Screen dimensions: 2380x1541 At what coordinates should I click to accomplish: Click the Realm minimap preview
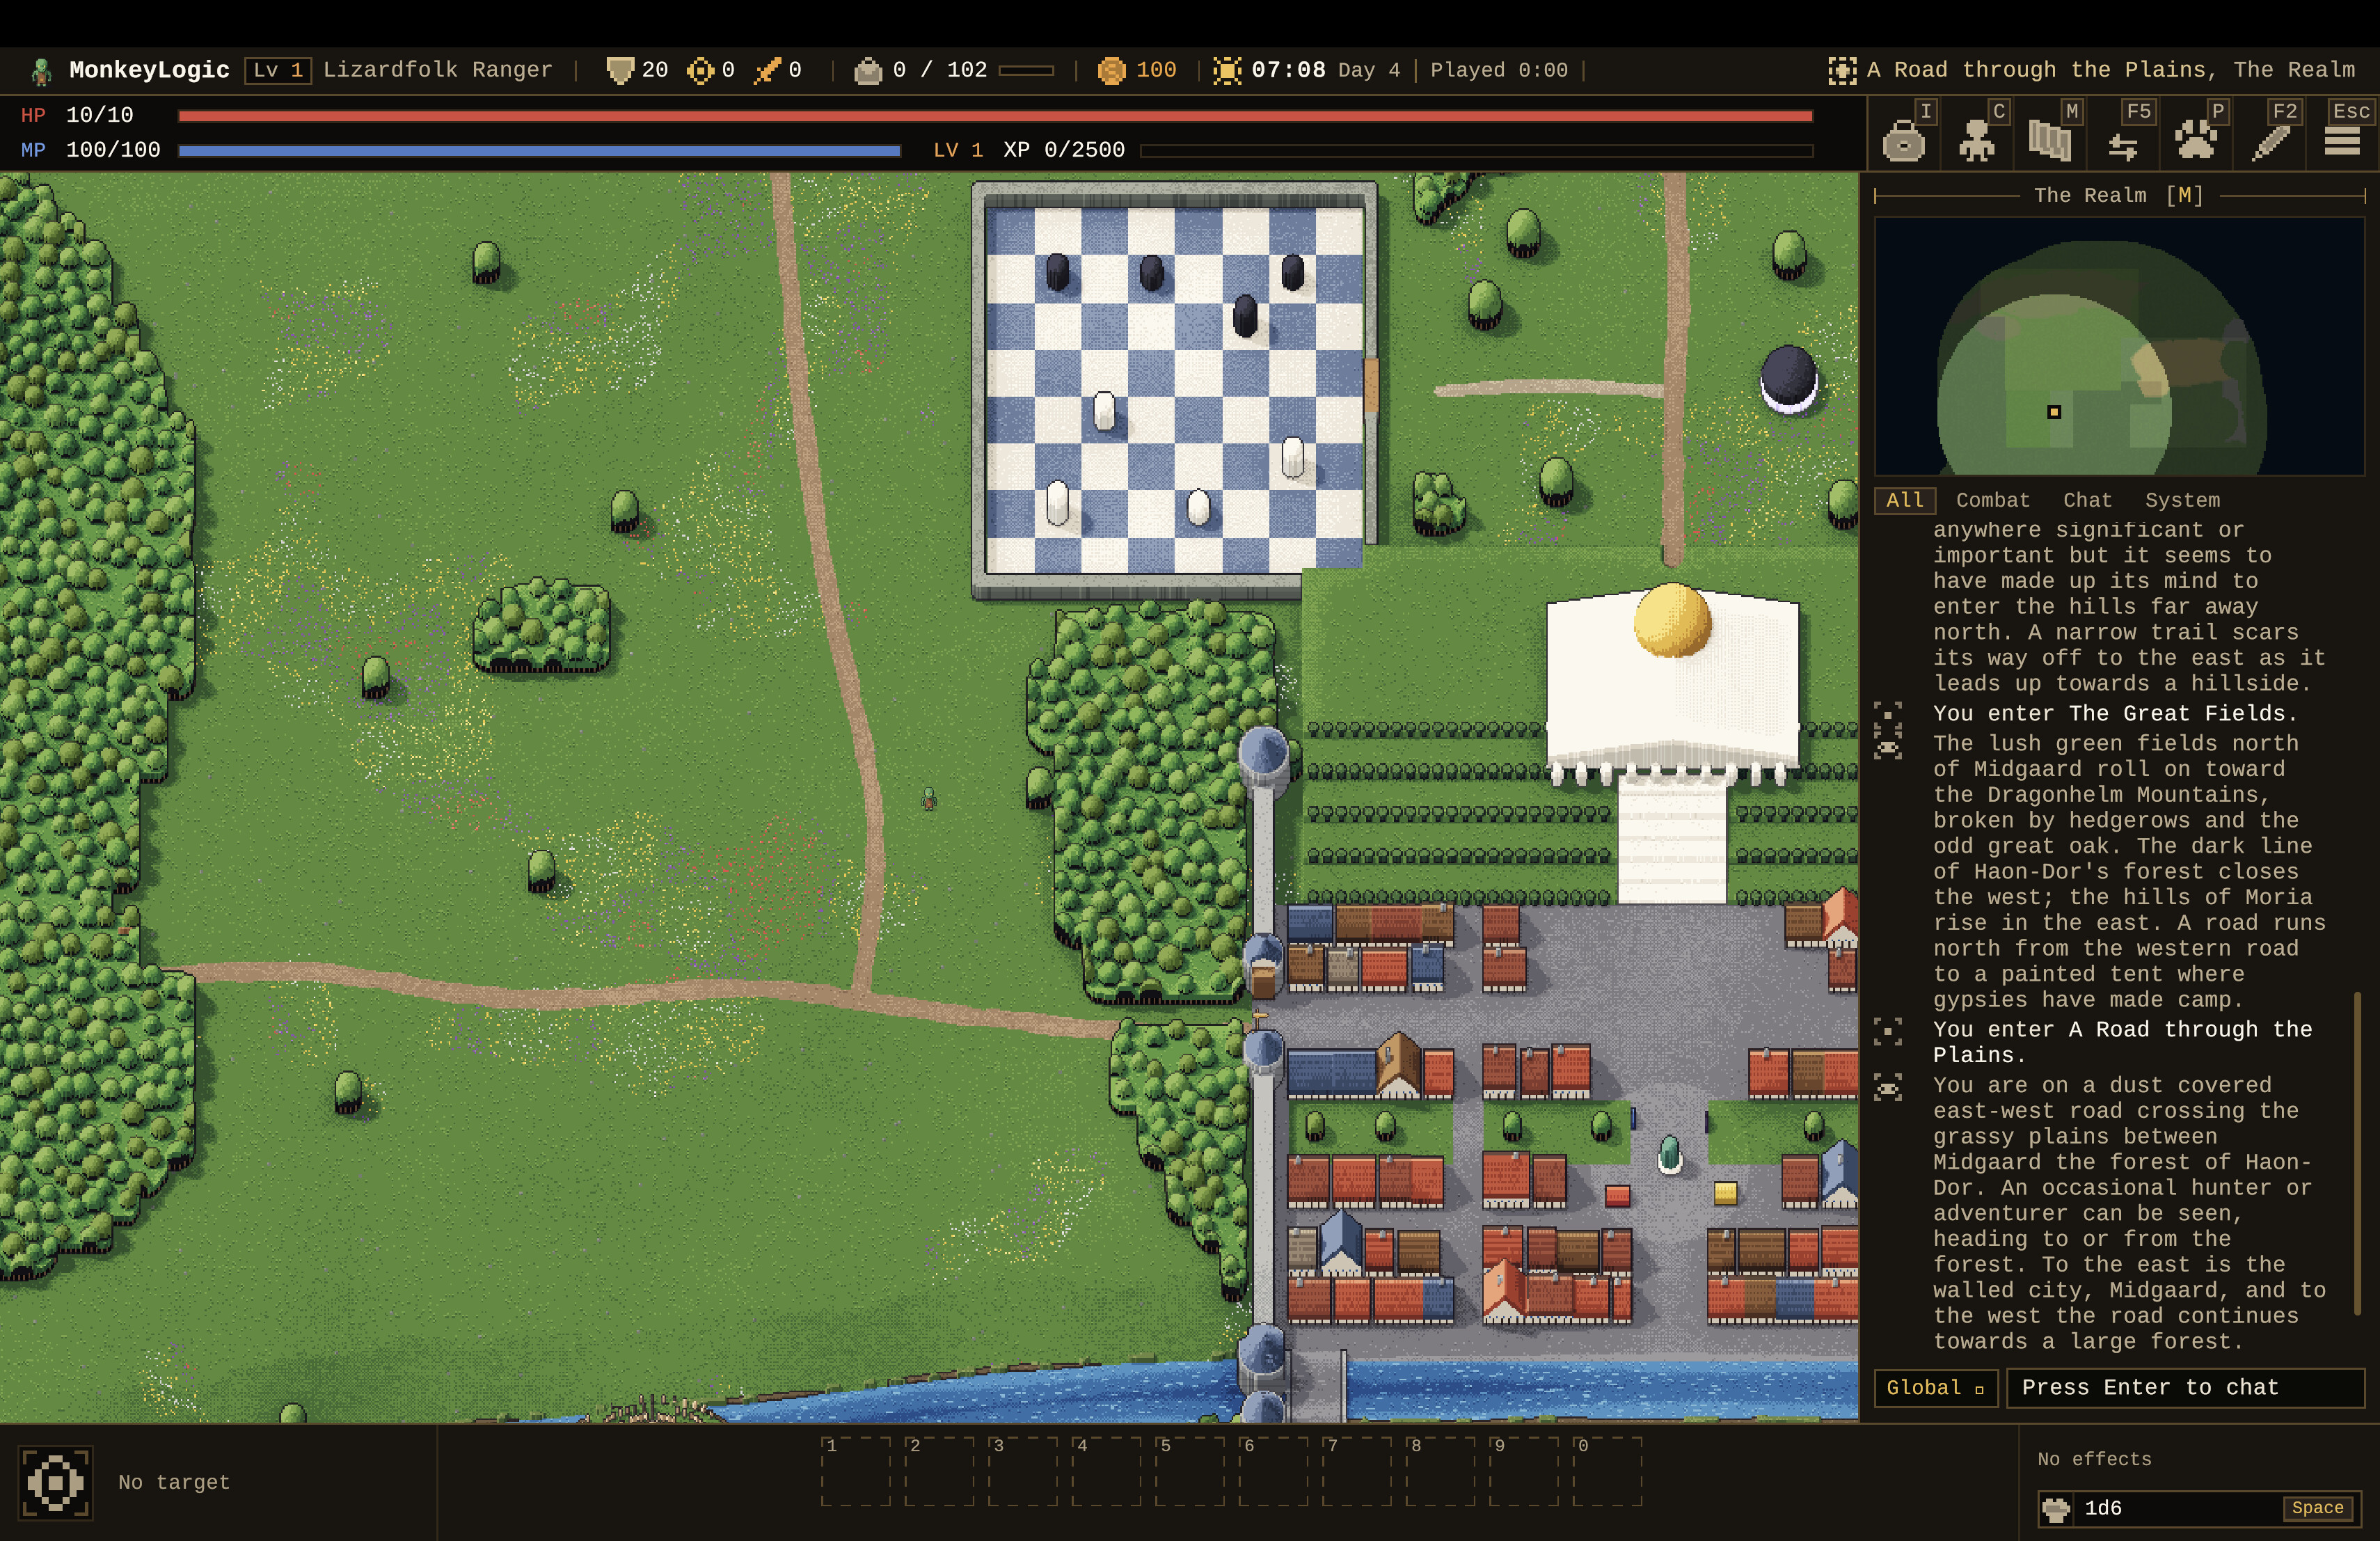pyautogui.click(x=2118, y=346)
